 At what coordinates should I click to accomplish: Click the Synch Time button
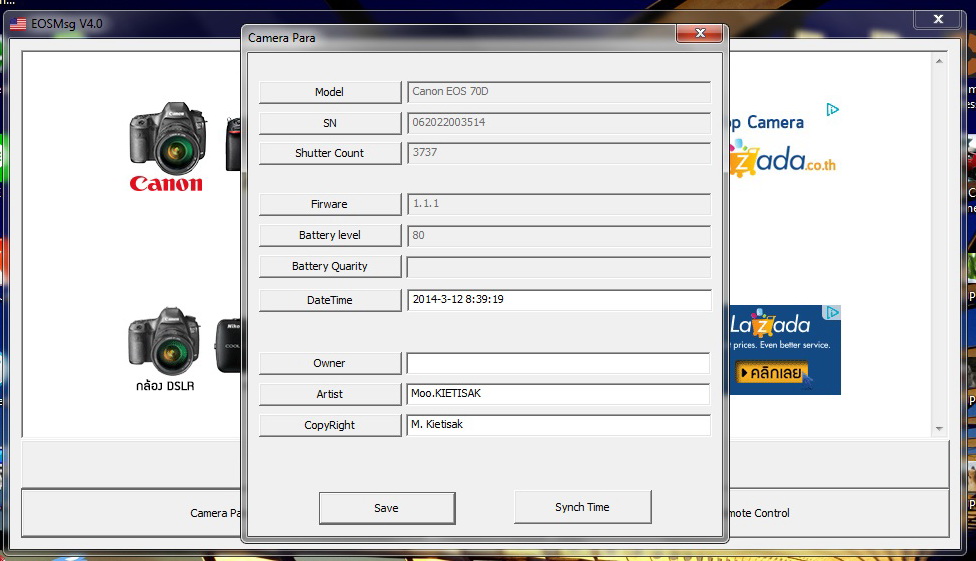click(582, 507)
